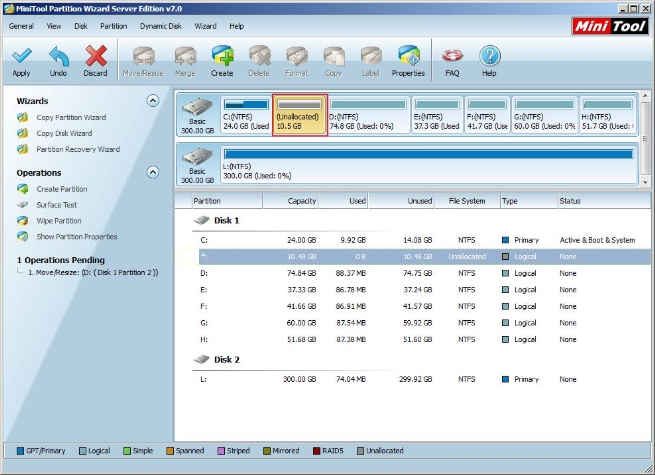Open the FAQ lifebuoy icon
This screenshot has width=655, height=475.
click(452, 55)
